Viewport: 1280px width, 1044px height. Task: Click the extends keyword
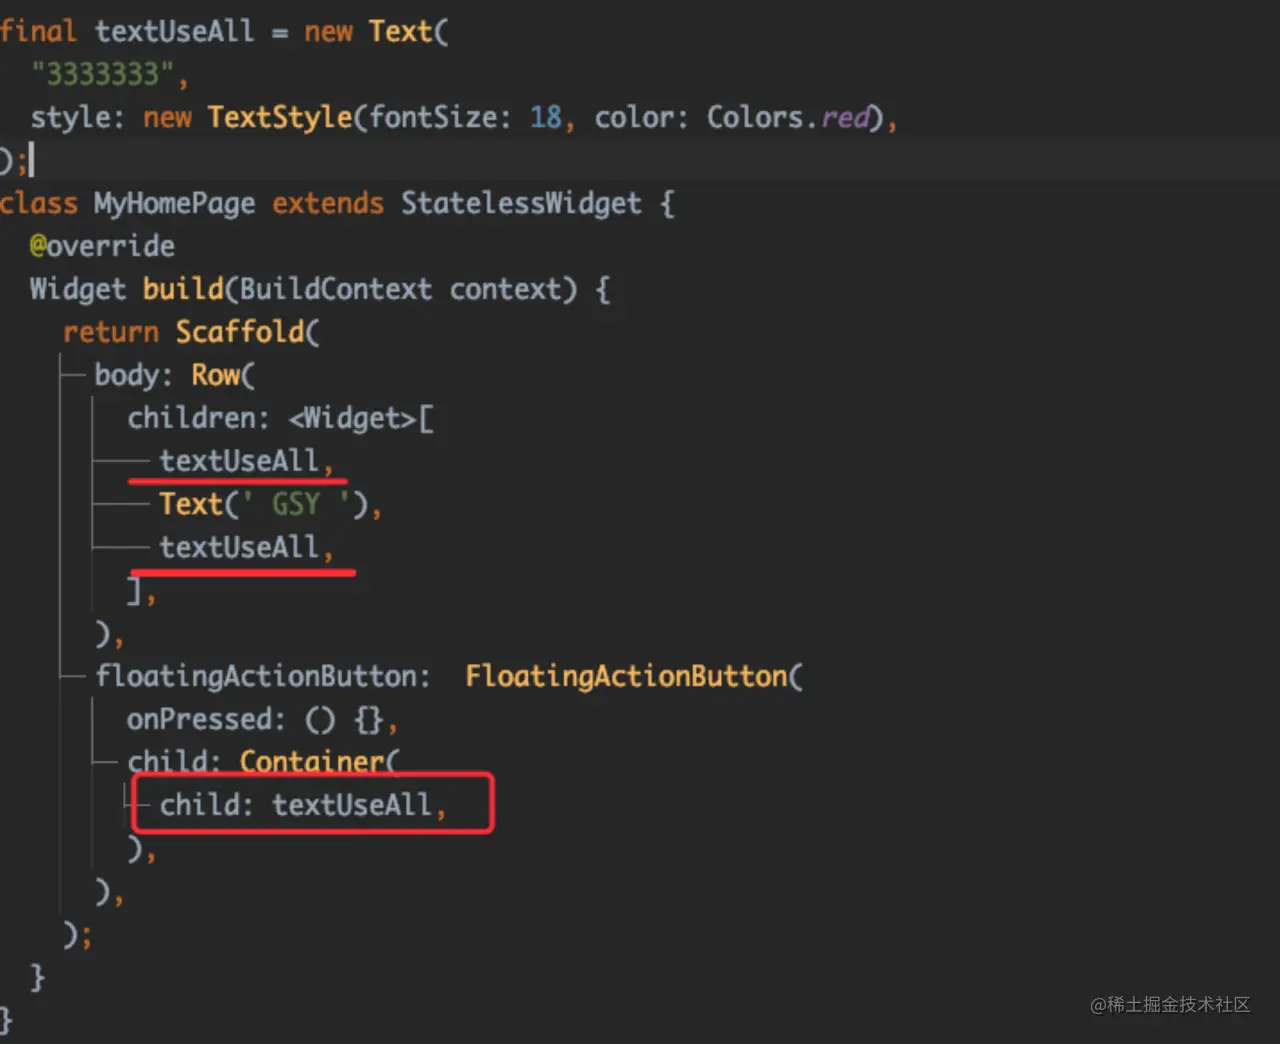coord(328,204)
